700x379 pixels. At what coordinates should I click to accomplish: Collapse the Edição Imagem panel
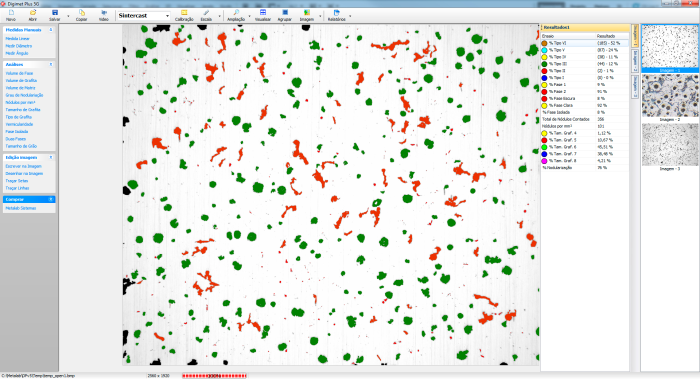pyautogui.click(x=51, y=158)
